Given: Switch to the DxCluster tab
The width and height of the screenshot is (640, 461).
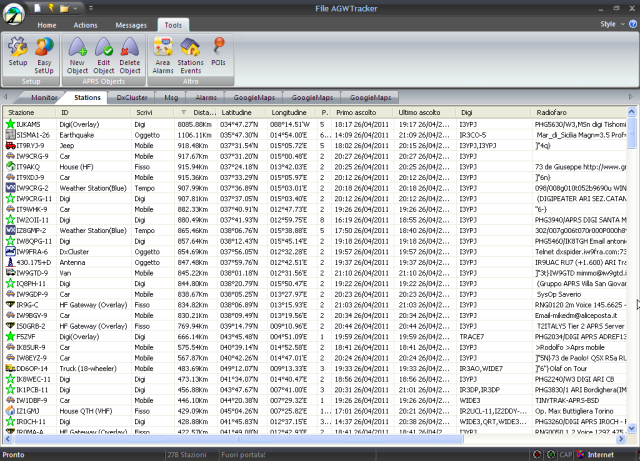Looking at the screenshot, I should (132, 98).
